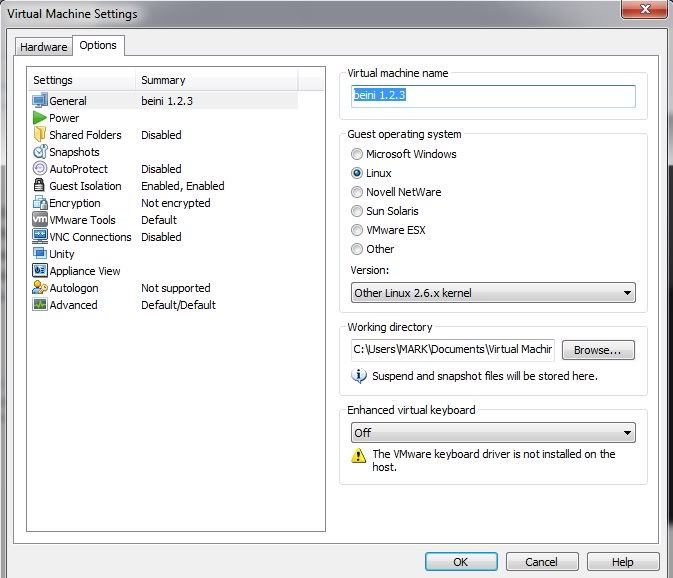This screenshot has width=673, height=578.
Task: Select the VMware Tools row text
Action: pos(82,220)
